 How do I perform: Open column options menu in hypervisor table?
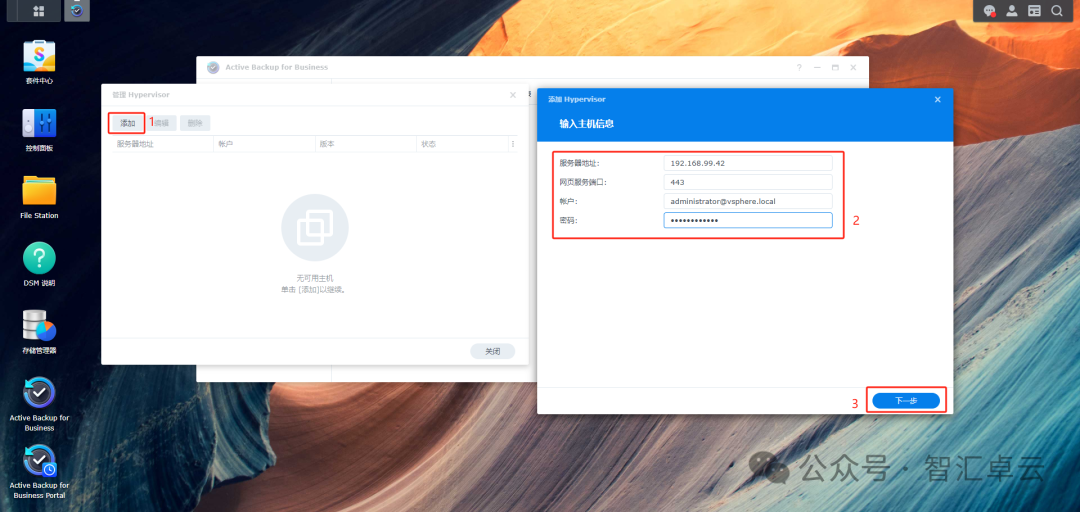click(512, 144)
